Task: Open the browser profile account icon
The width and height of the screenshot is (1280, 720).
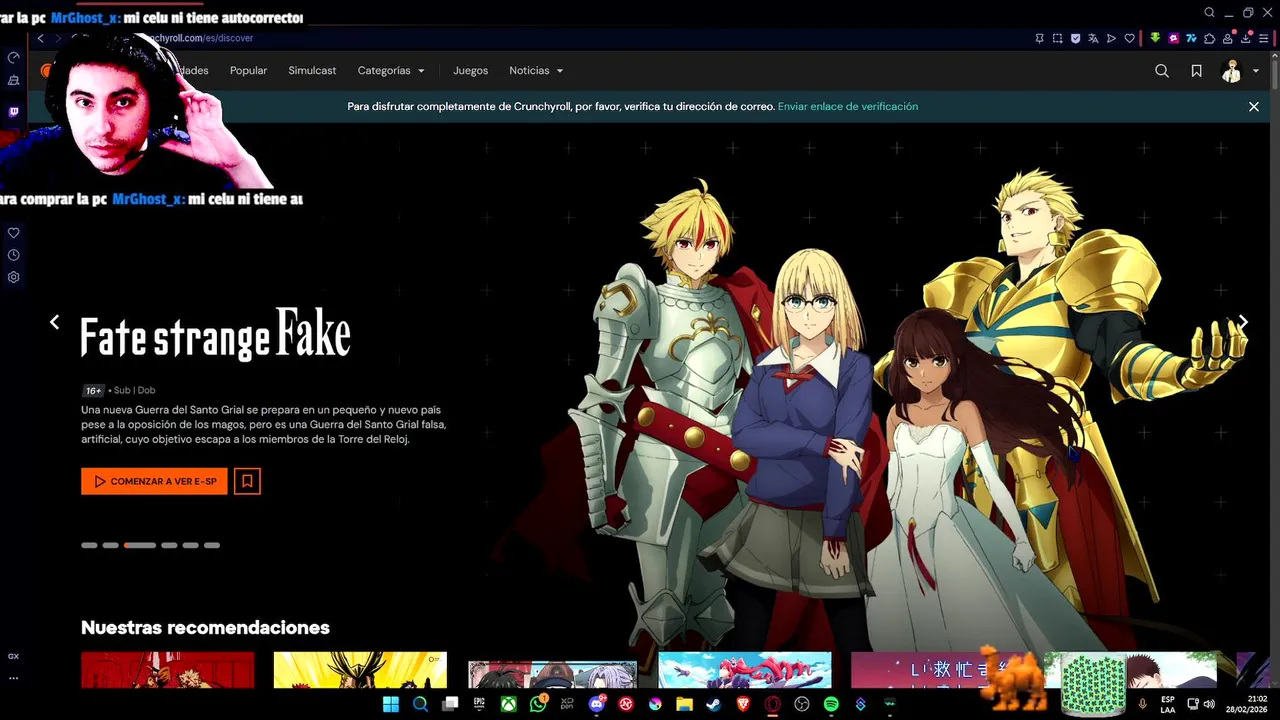Action: [x=1227, y=38]
